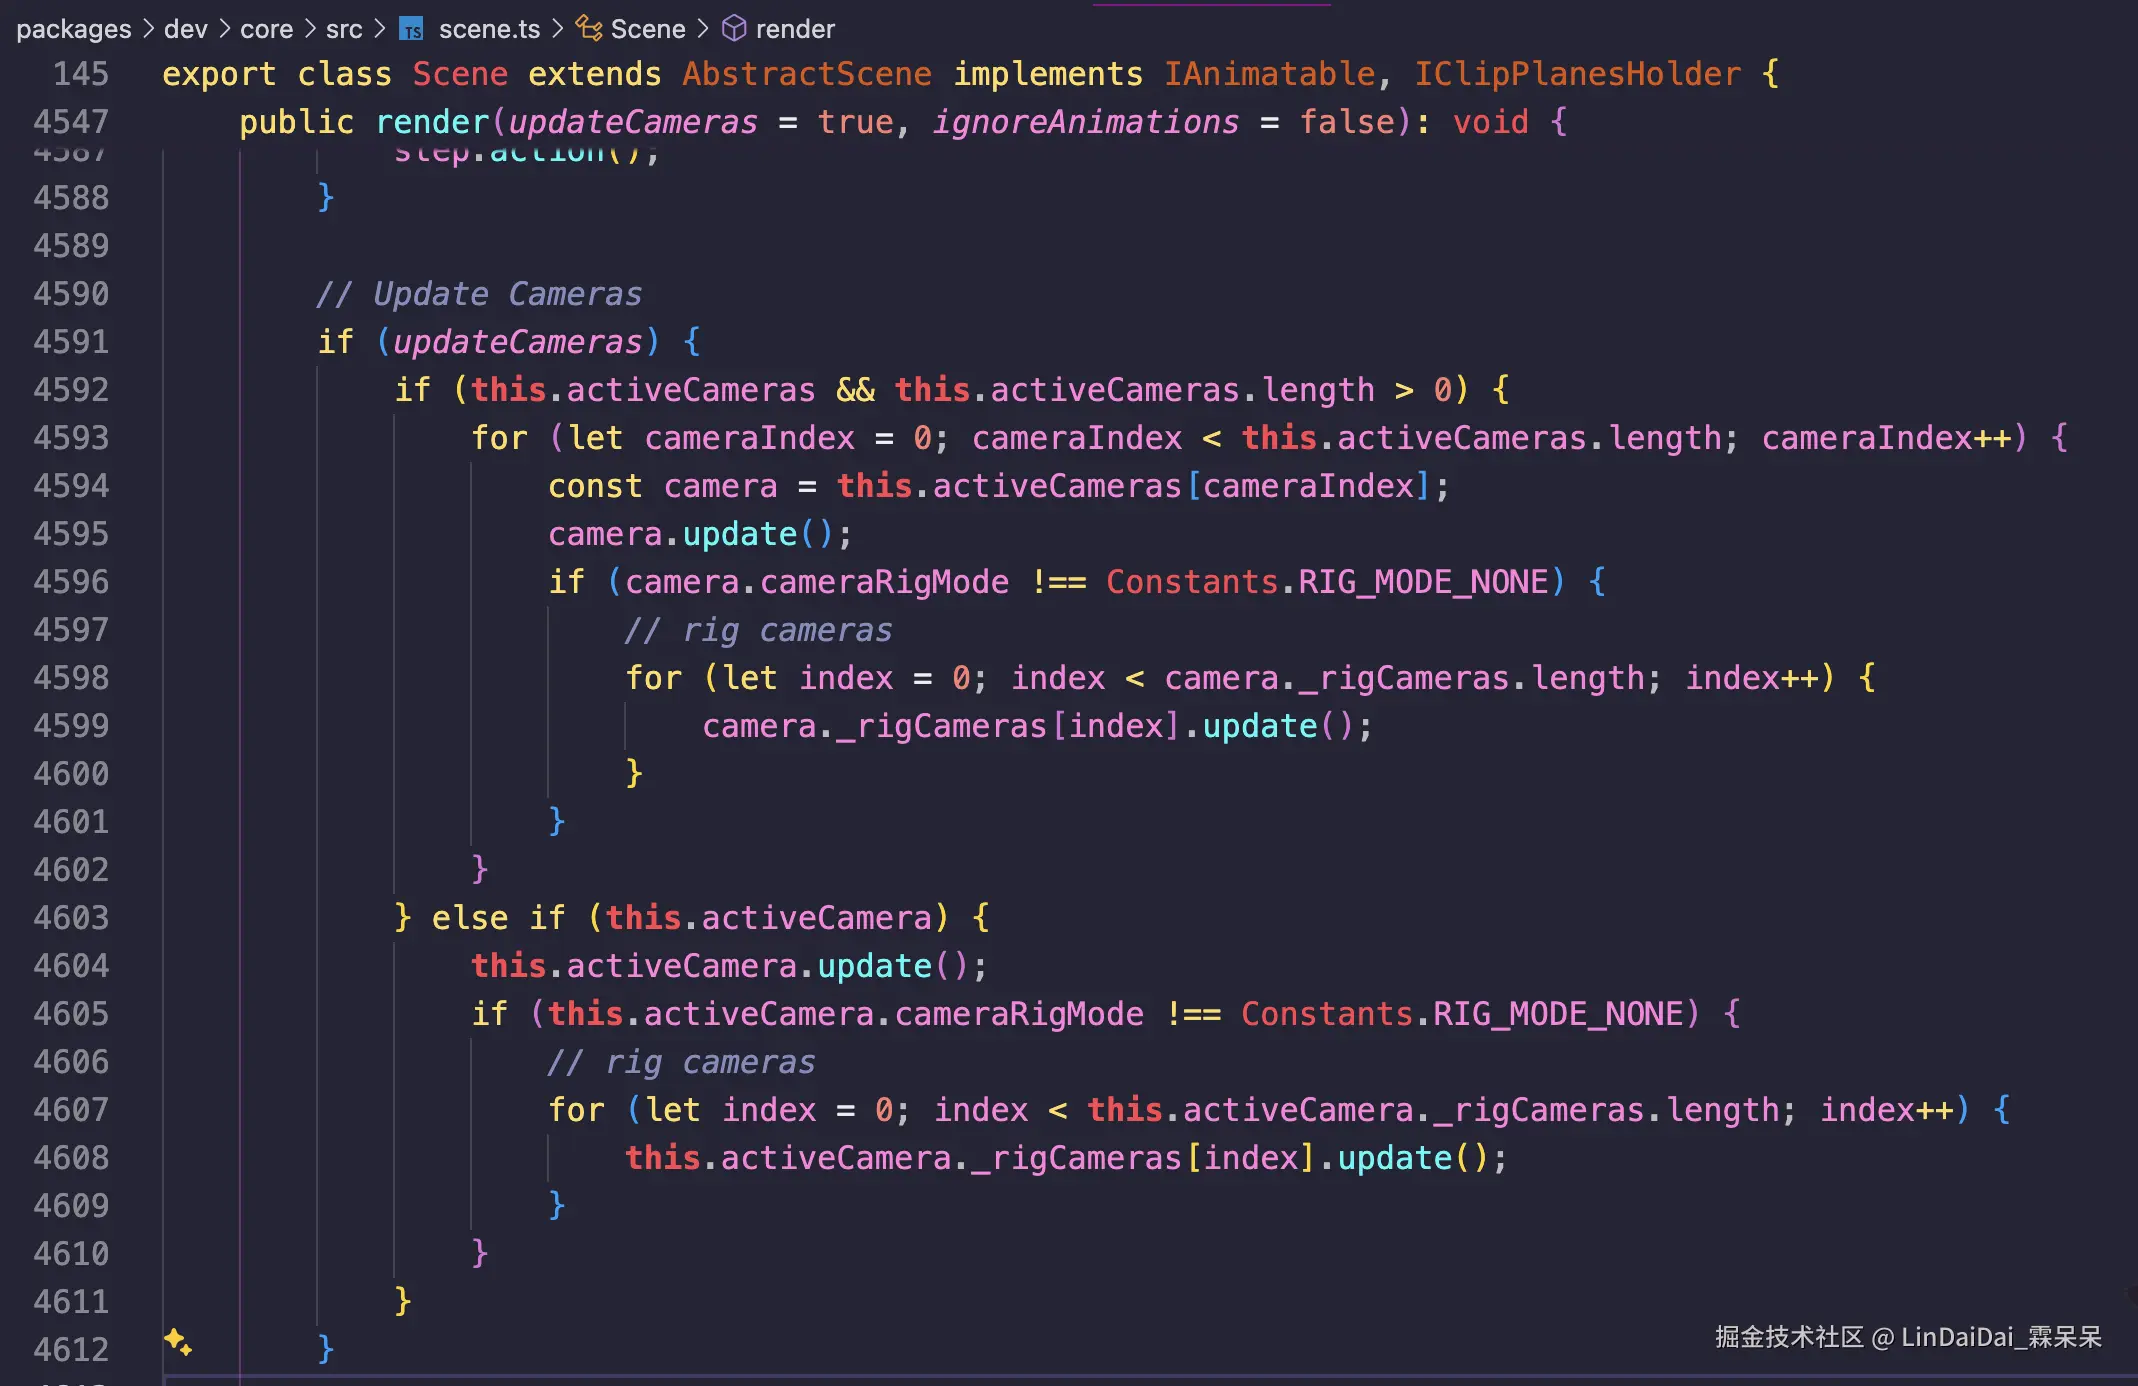
Task: Expand the src breadcrumb segment
Action: tap(344, 29)
